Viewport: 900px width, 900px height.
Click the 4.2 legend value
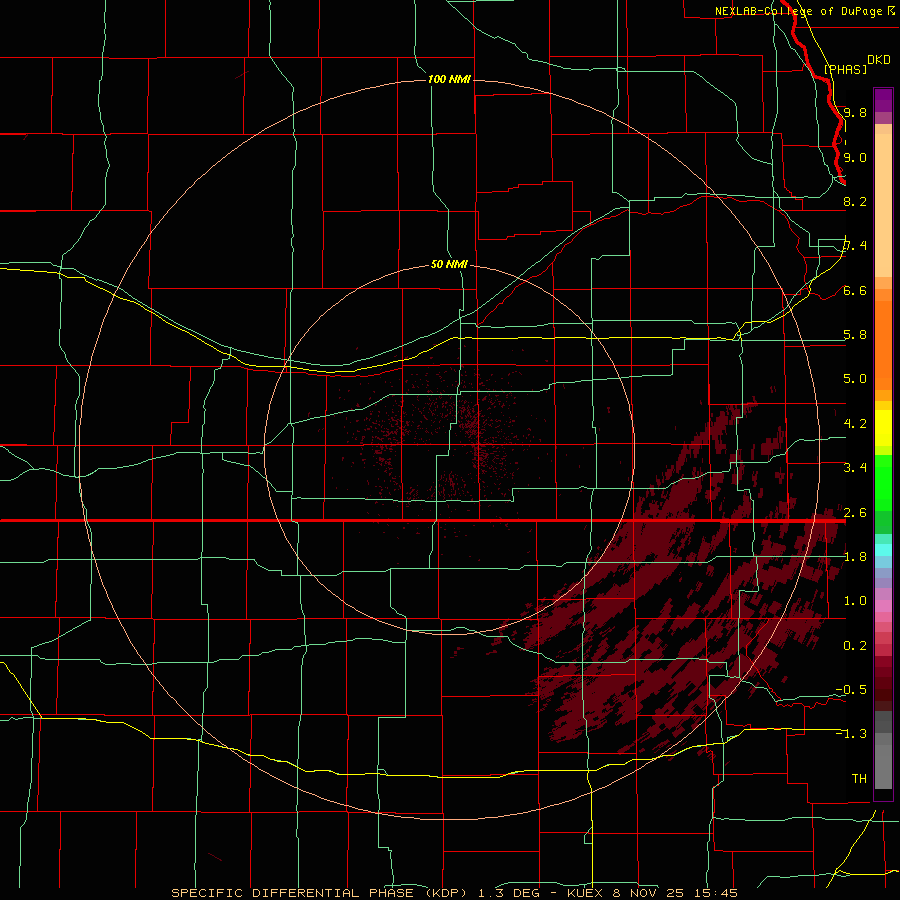tap(855, 424)
